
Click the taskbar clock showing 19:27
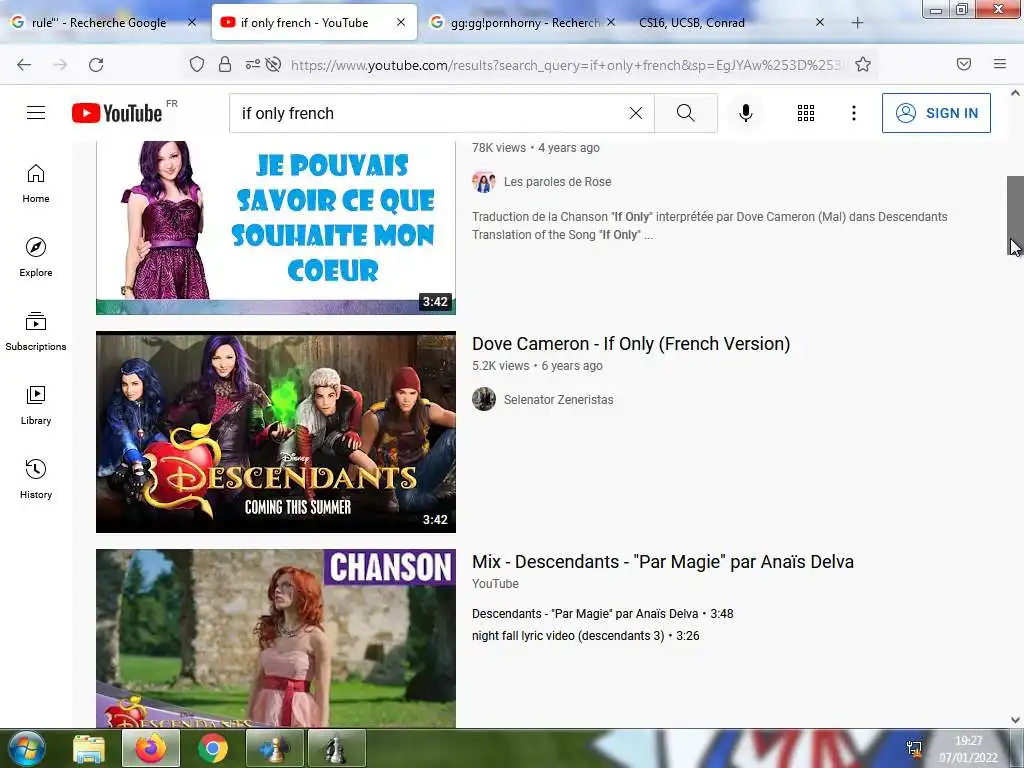(968, 748)
